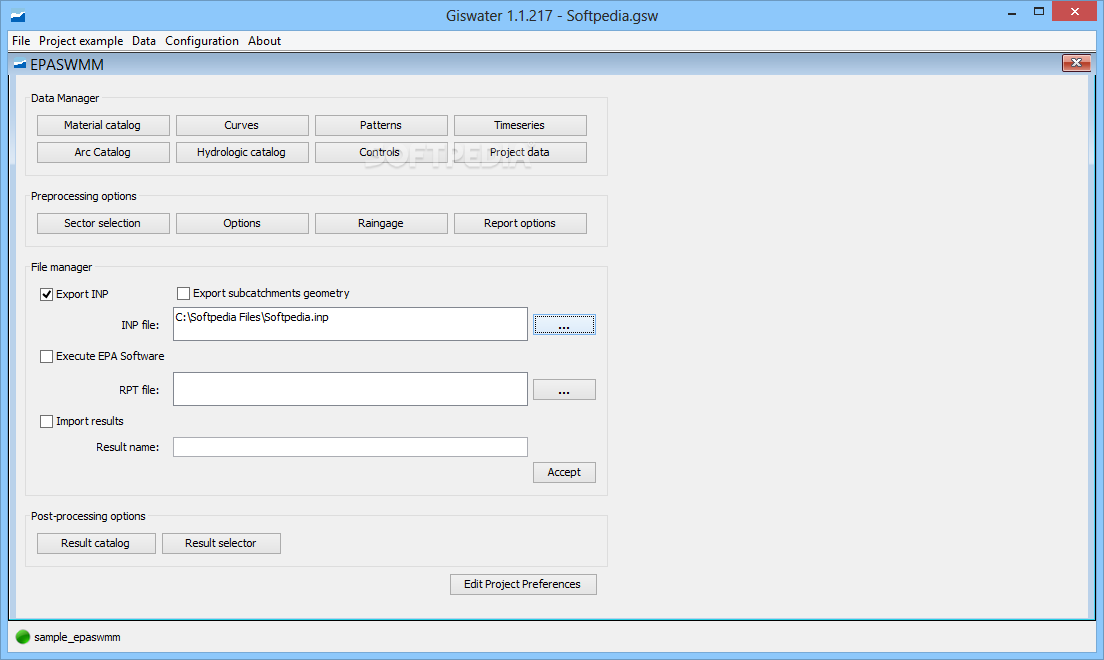Uncheck the Export INP checkbox
This screenshot has height=660, width=1104.
coord(46,294)
